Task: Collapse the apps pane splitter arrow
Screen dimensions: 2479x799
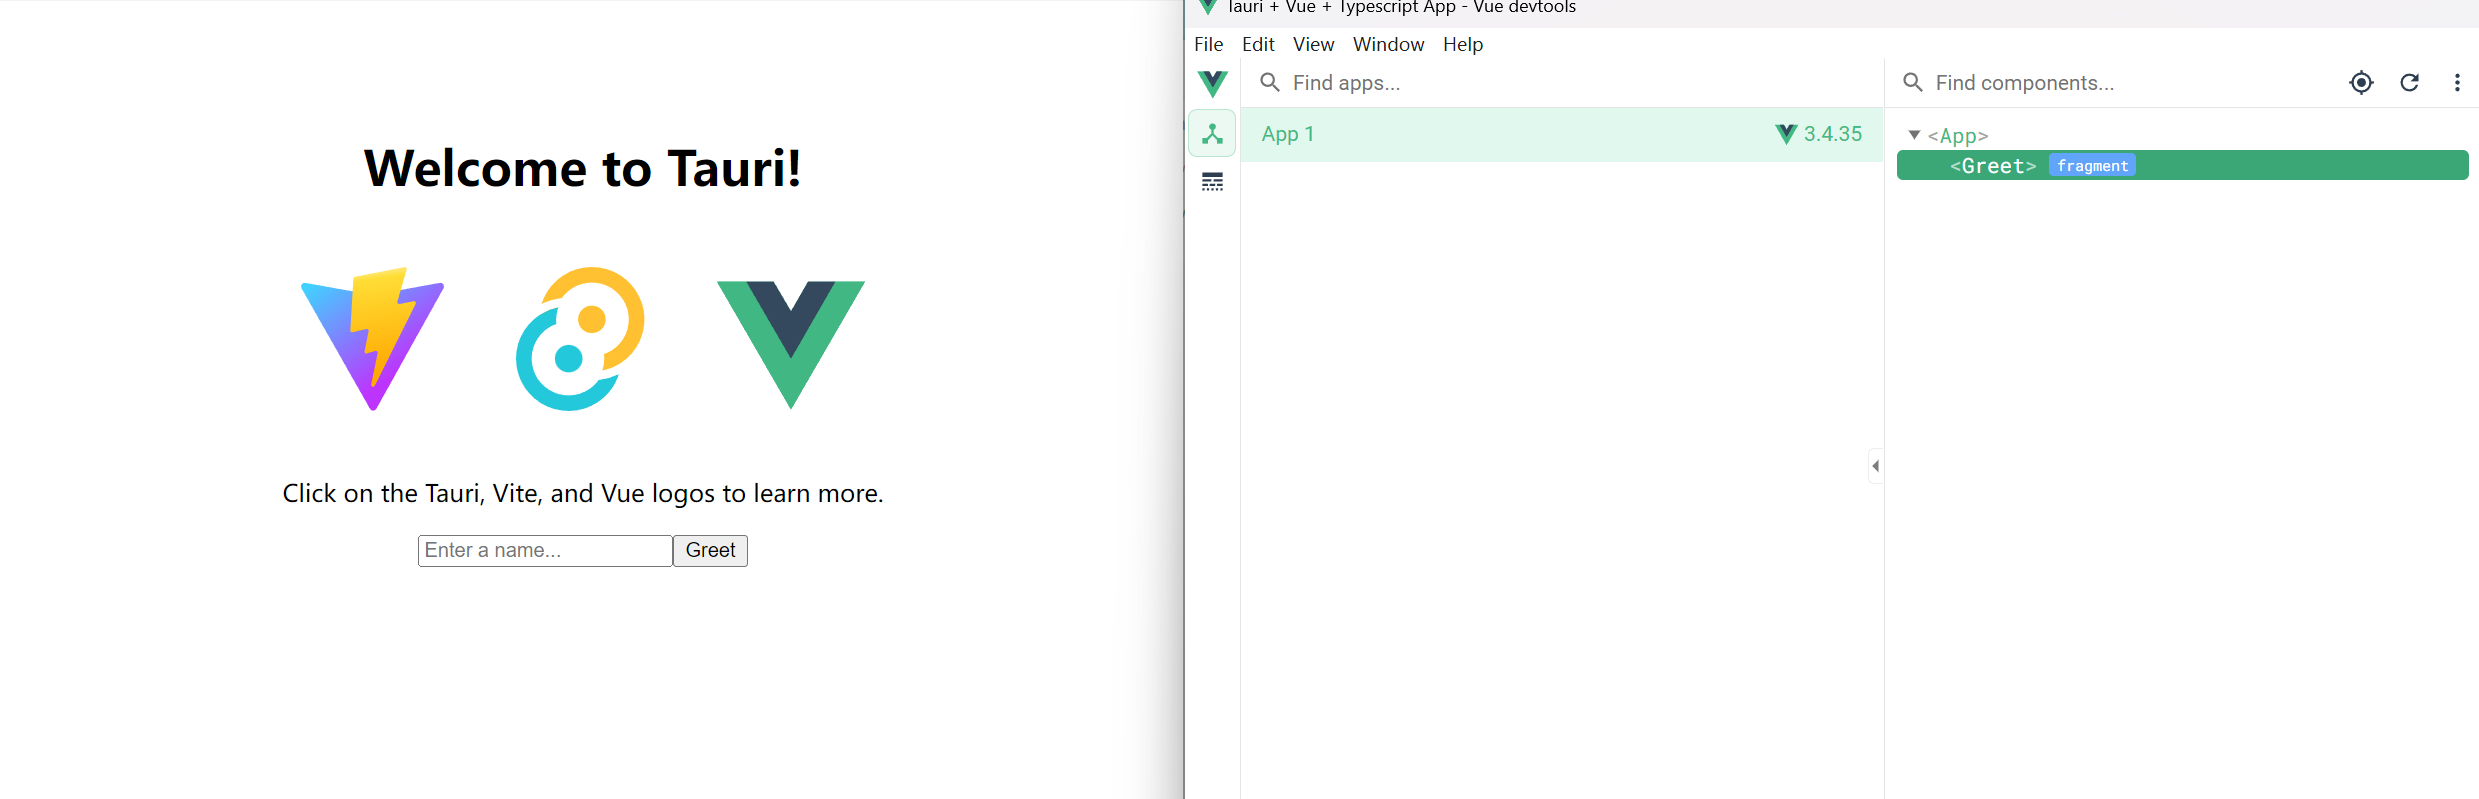Action: [1876, 466]
